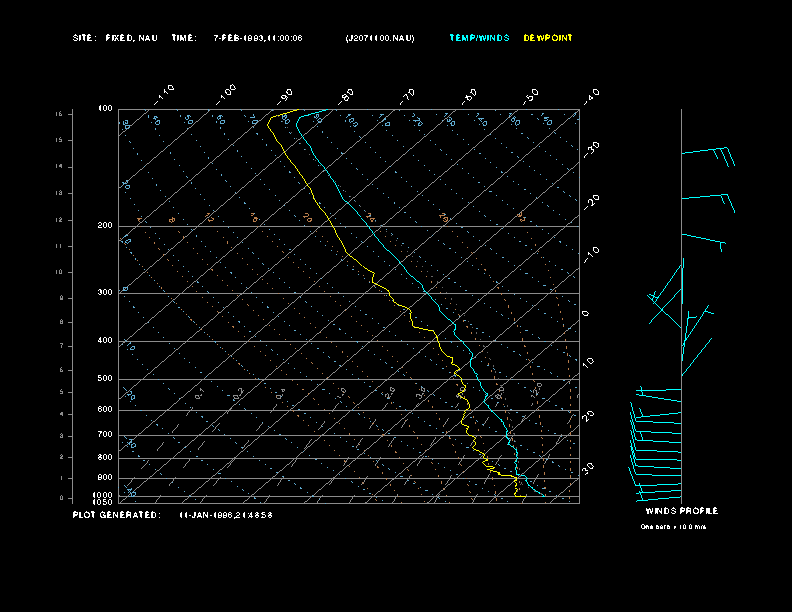This screenshot has height=612, width=792.
Task: Click the SITE: FIXED, NAU header text
Action: point(115,38)
